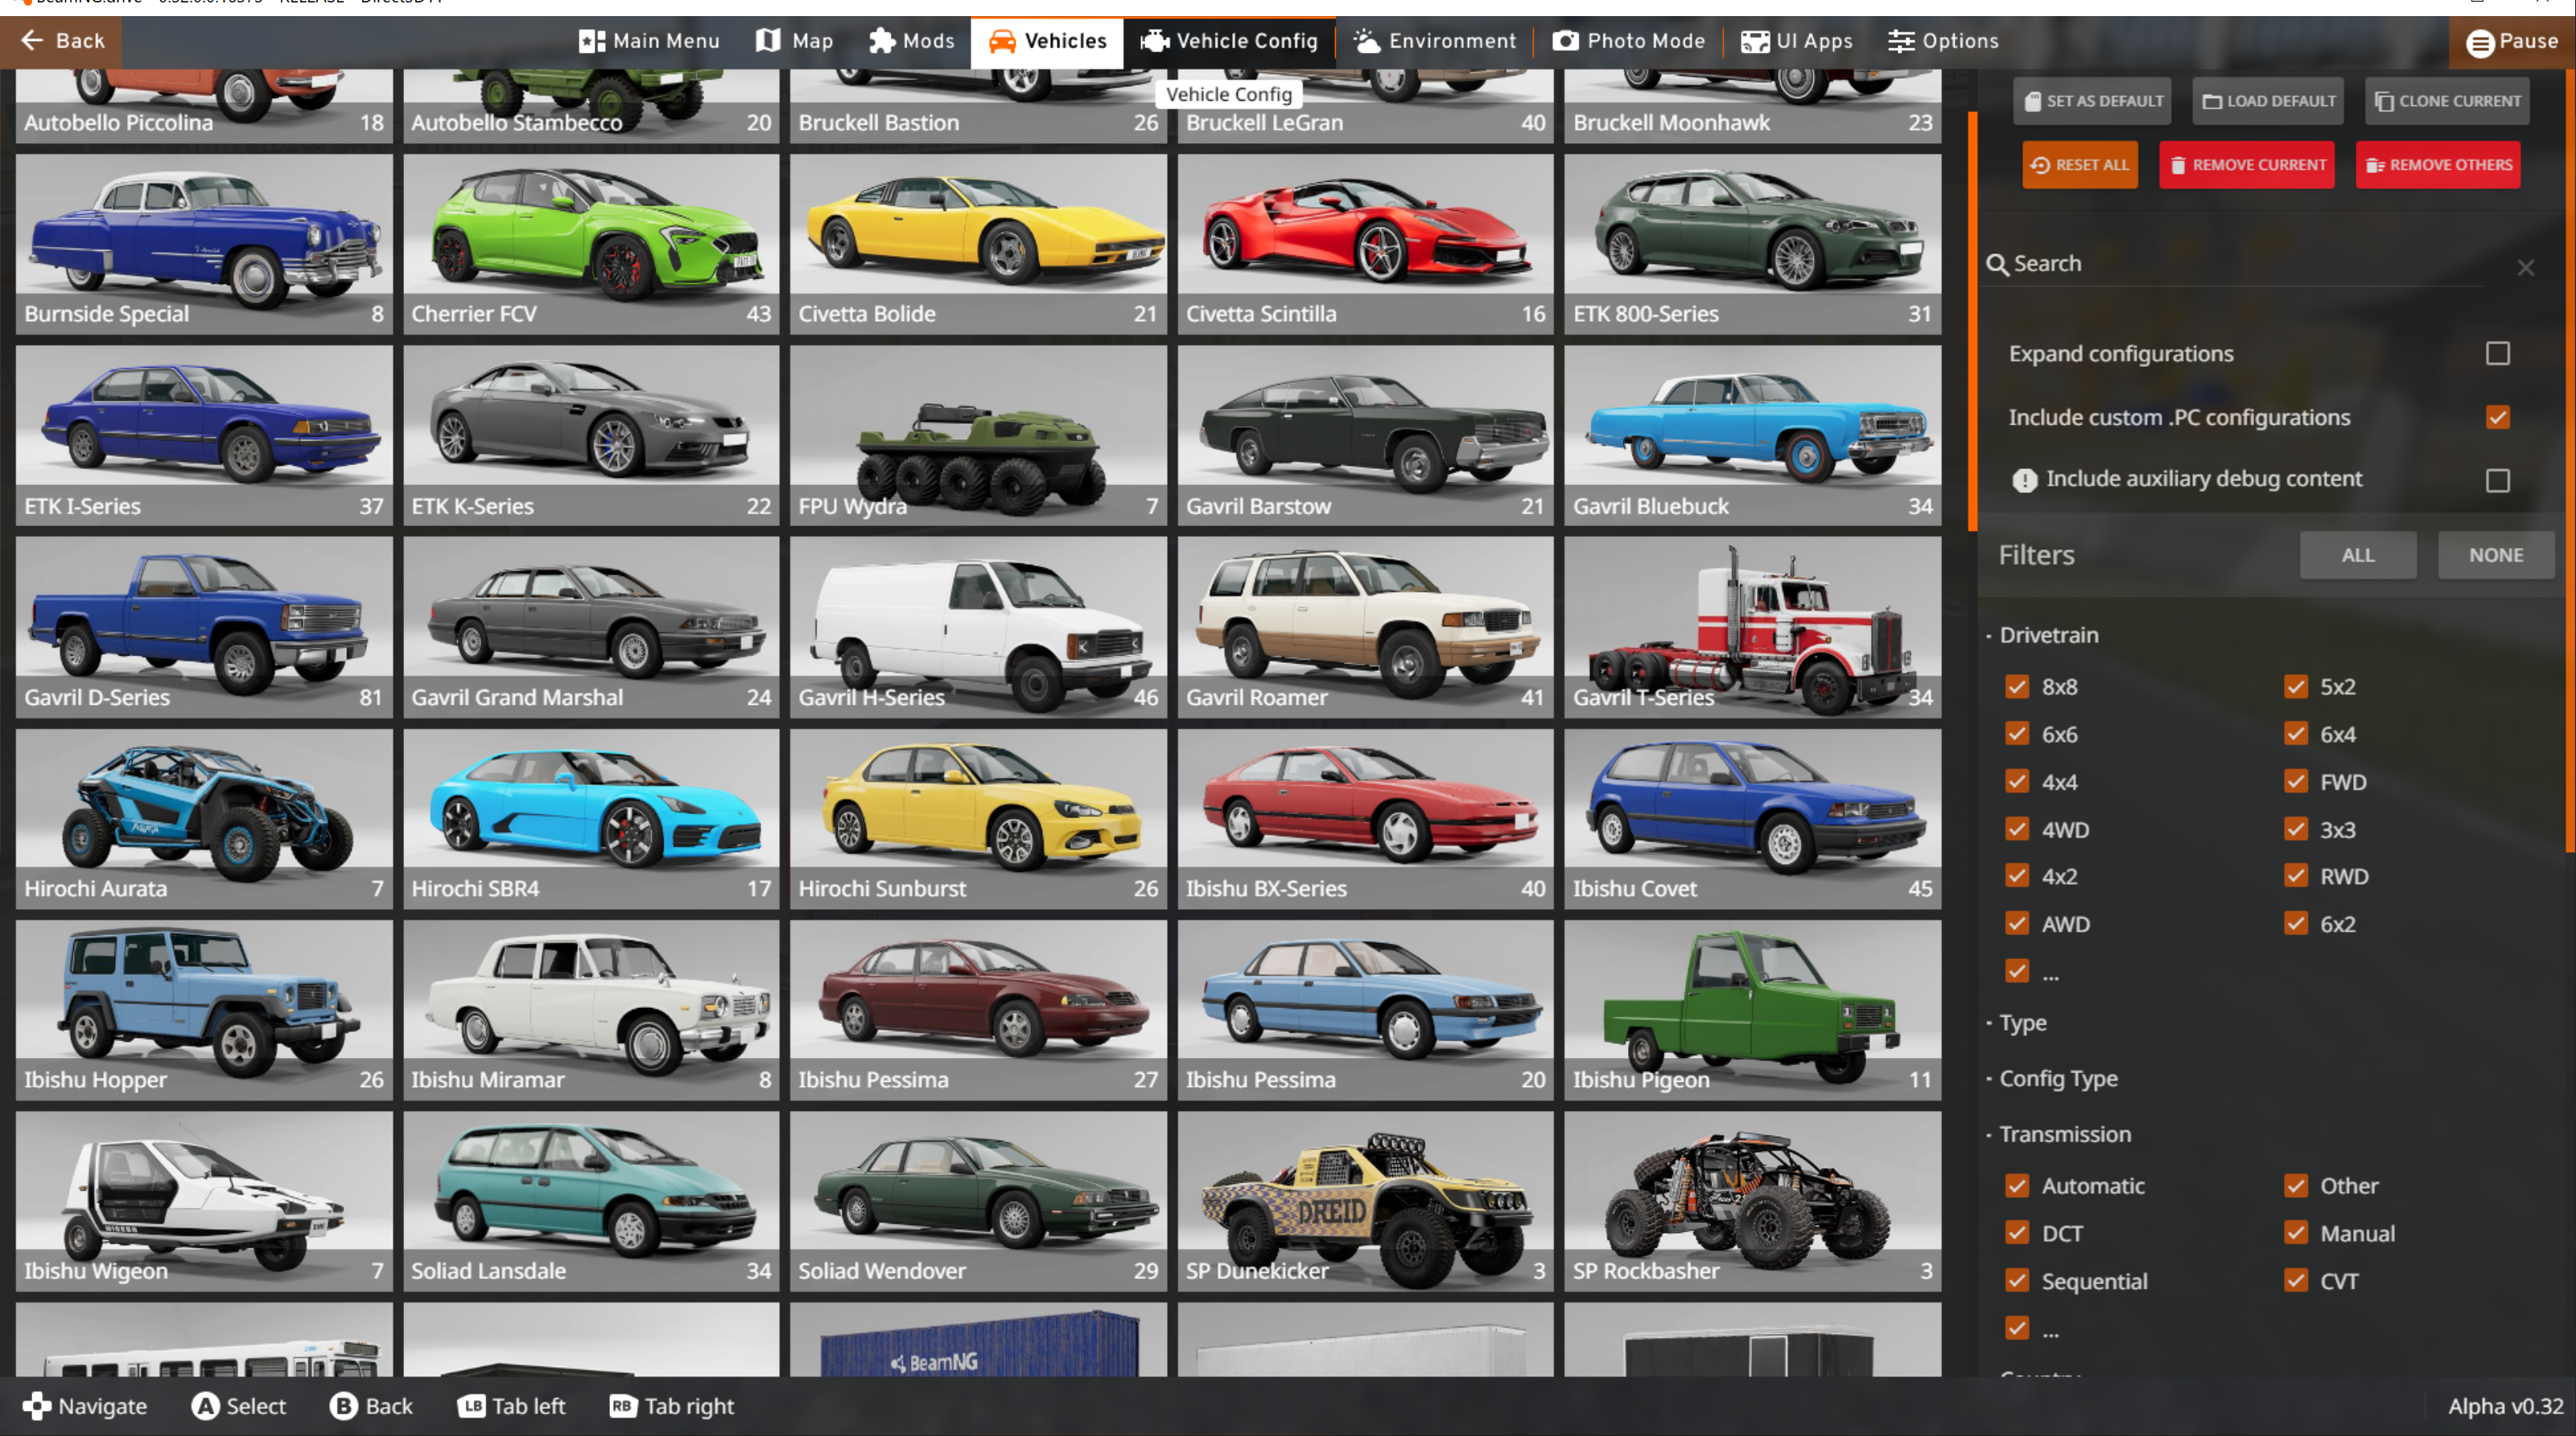The image size is (2576, 1436).
Task: Click the Navigate d-pad hint icon
Action: click(x=36, y=1406)
